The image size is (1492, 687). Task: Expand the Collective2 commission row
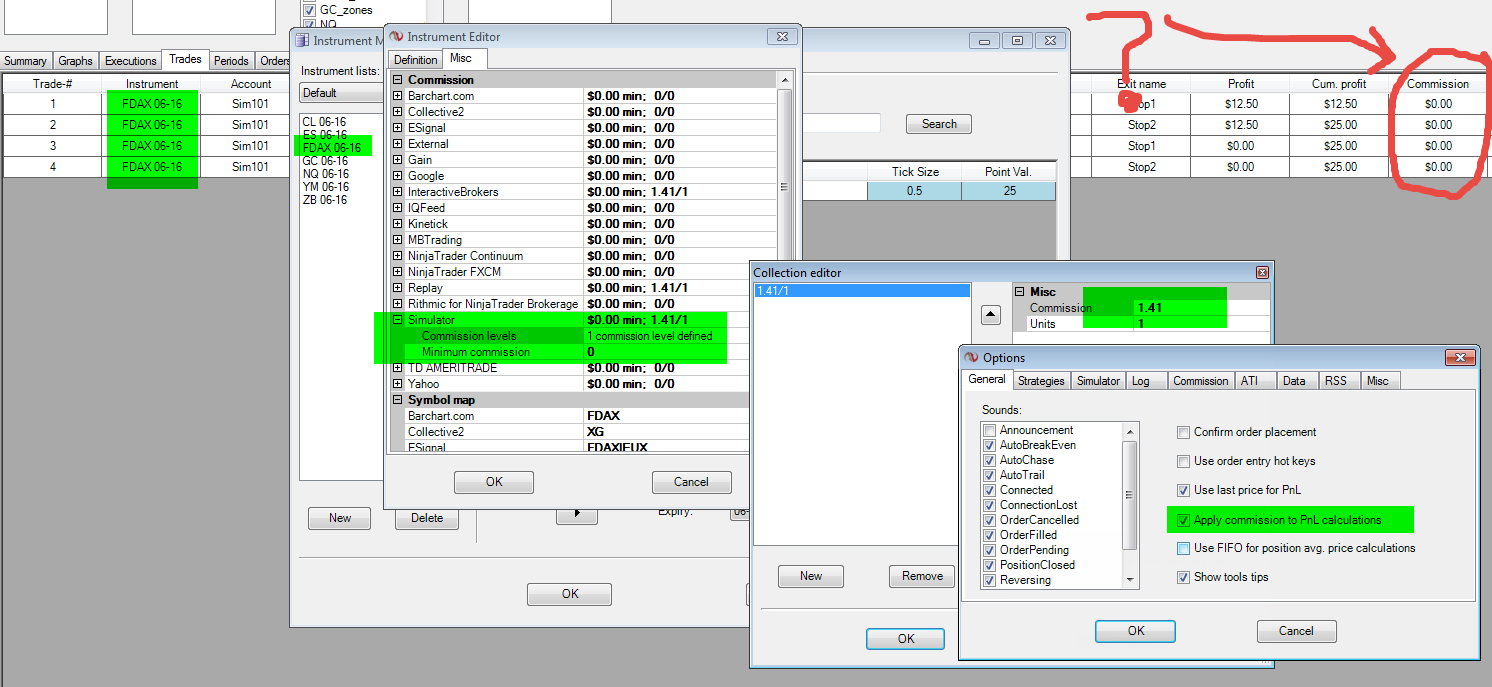point(397,112)
